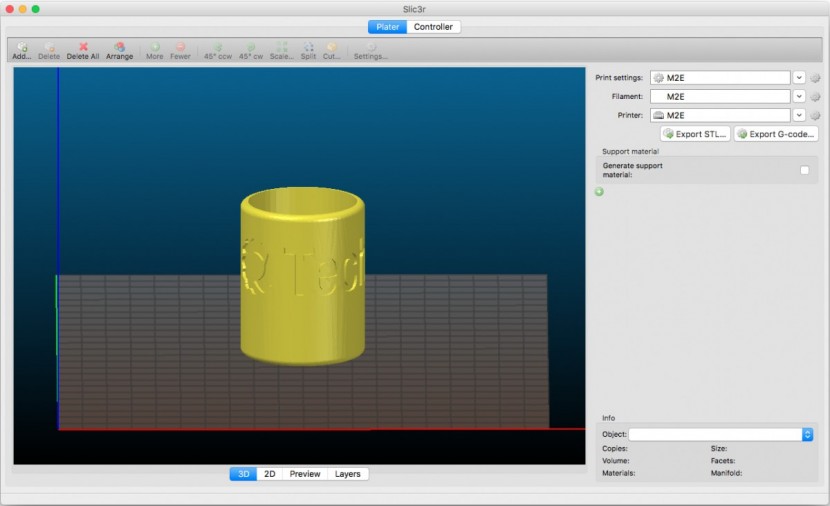Select the Preview view tab
This screenshot has height=506, width=830.
[305, 474]
